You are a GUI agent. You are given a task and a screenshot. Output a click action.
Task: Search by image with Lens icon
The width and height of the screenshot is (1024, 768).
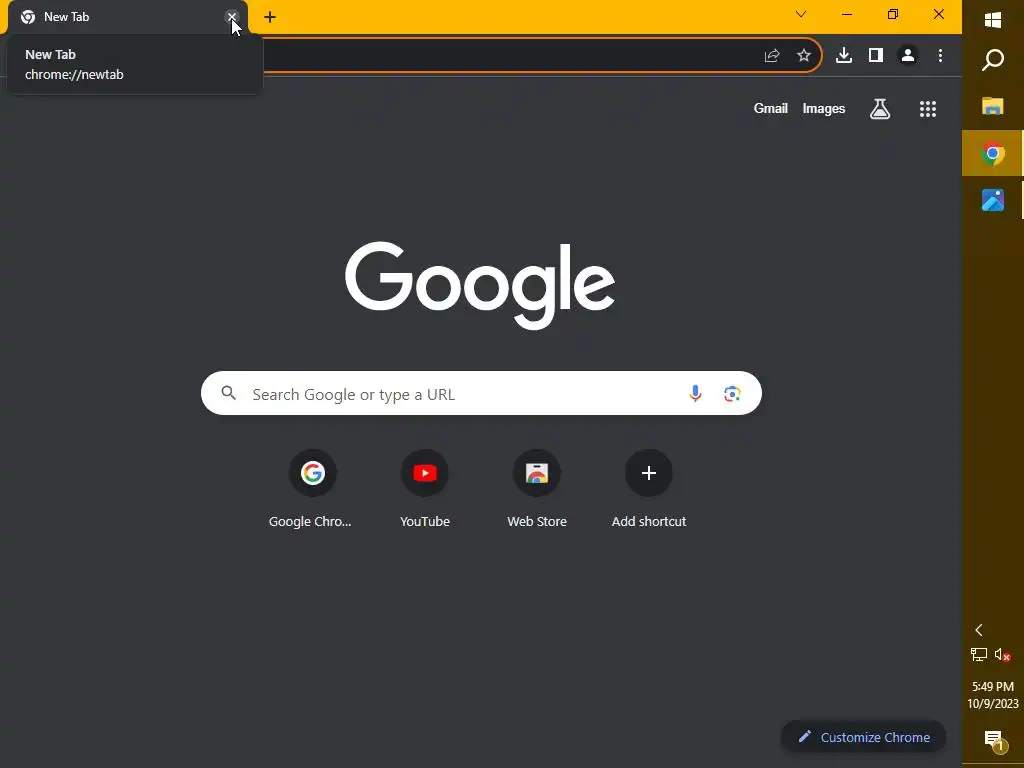(732, 394)
